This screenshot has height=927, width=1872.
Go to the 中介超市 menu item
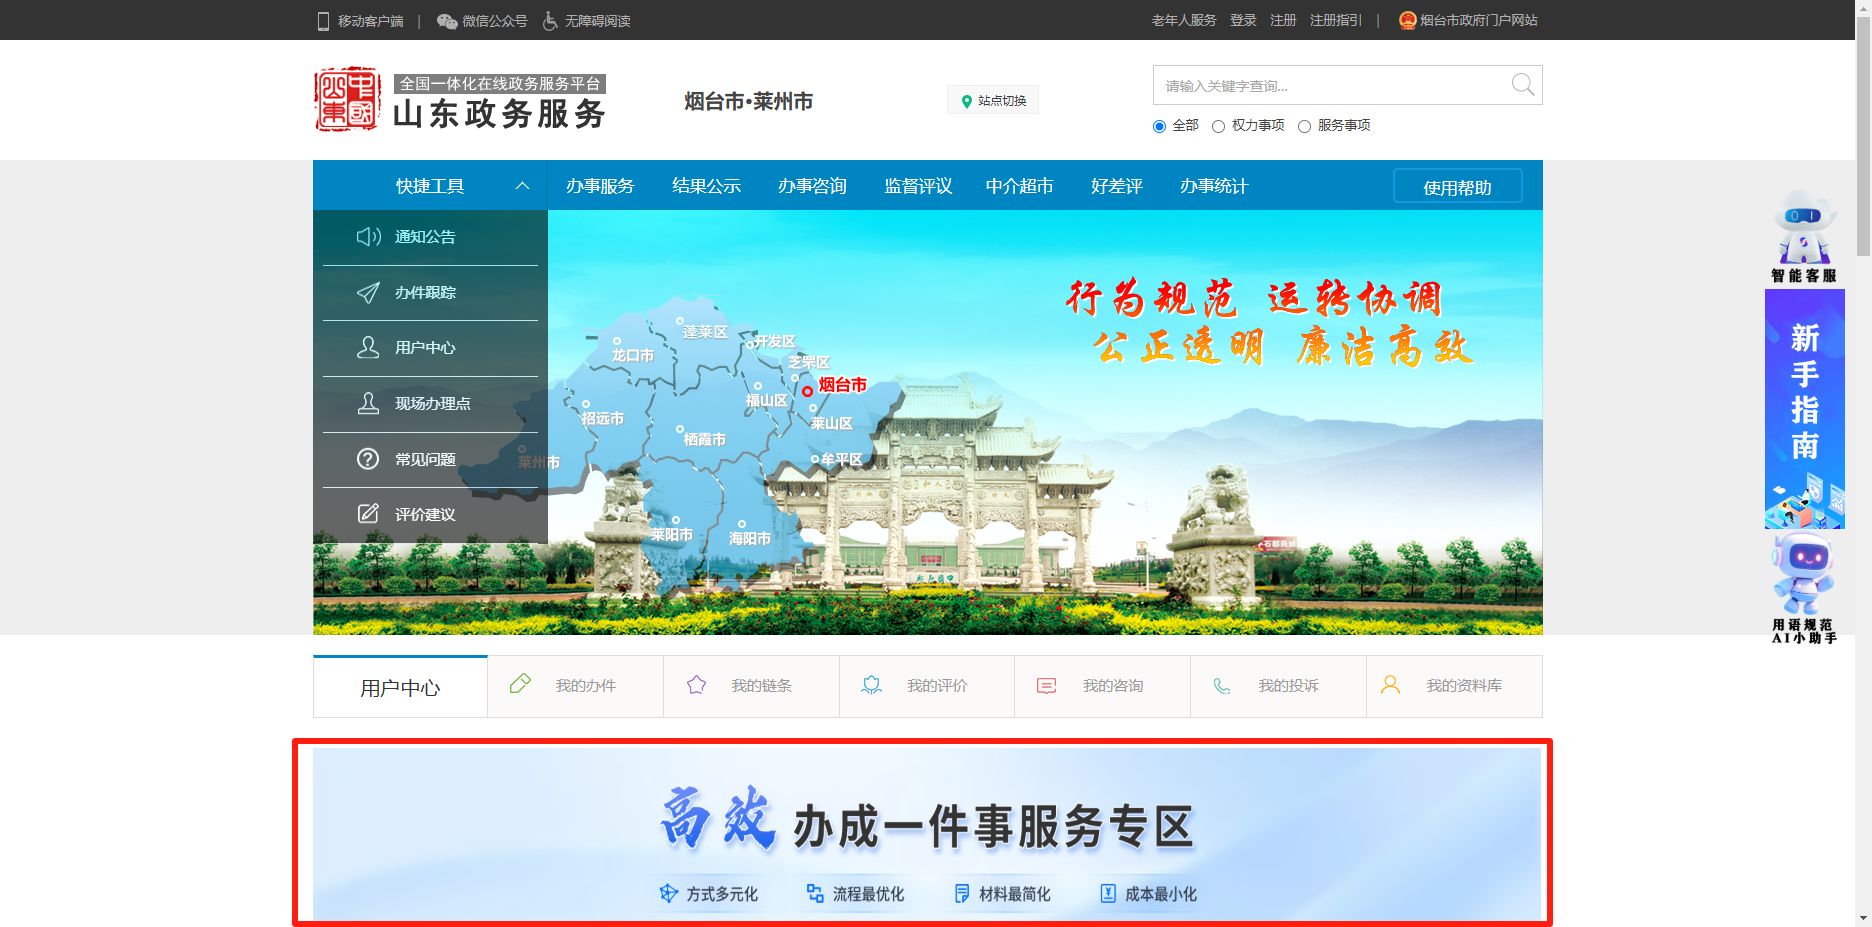tap(1019, 186)
